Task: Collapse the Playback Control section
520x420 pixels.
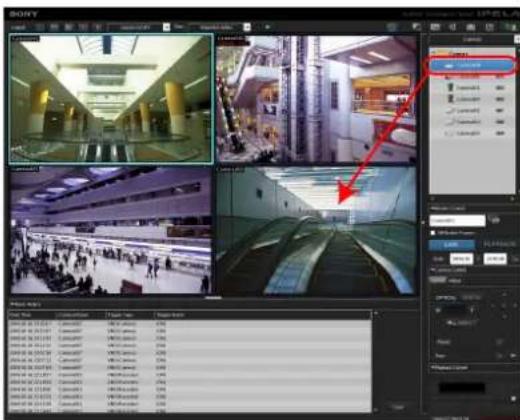Action: pos(433,367)
